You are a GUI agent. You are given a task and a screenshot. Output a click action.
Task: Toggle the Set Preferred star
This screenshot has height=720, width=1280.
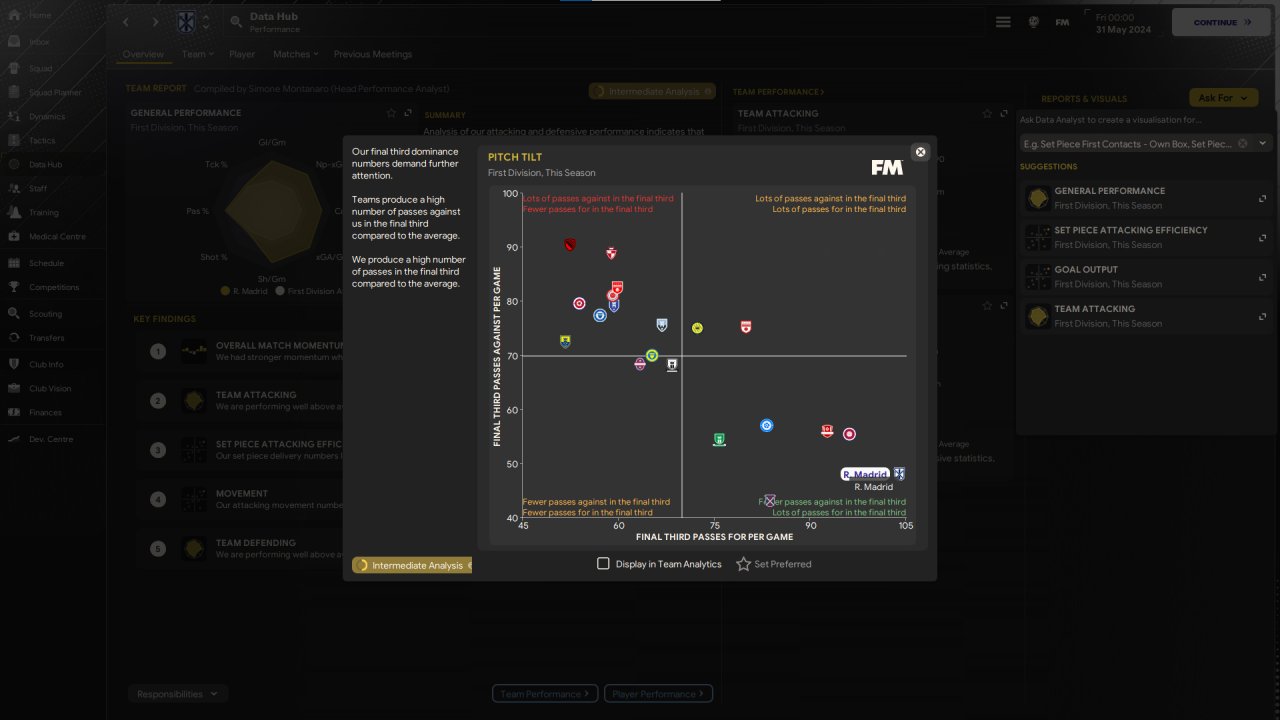[743, 564]
